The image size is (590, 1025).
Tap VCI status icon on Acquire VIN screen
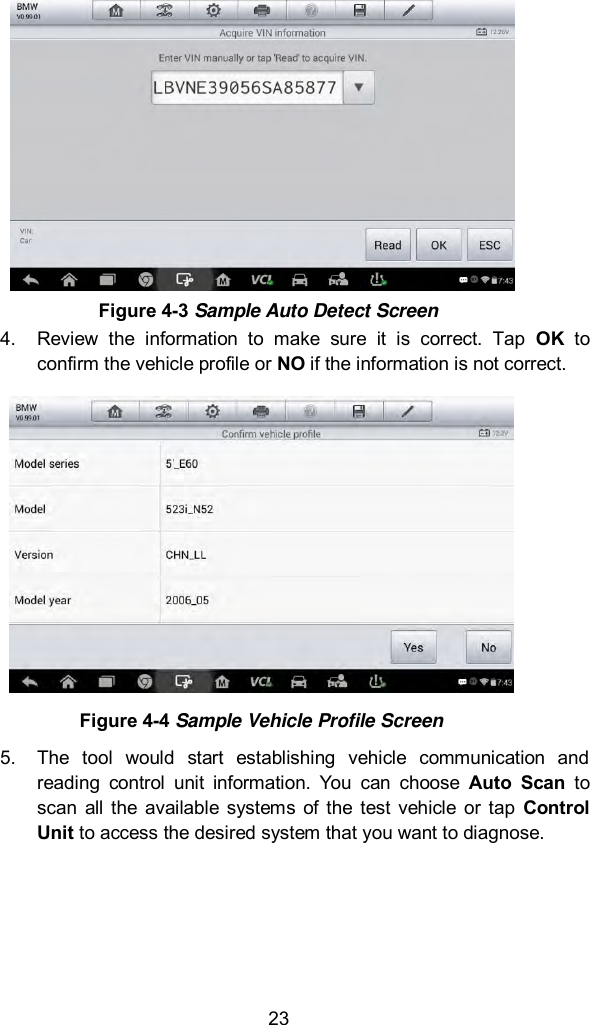pyautogui.click(x=262, y=280)
